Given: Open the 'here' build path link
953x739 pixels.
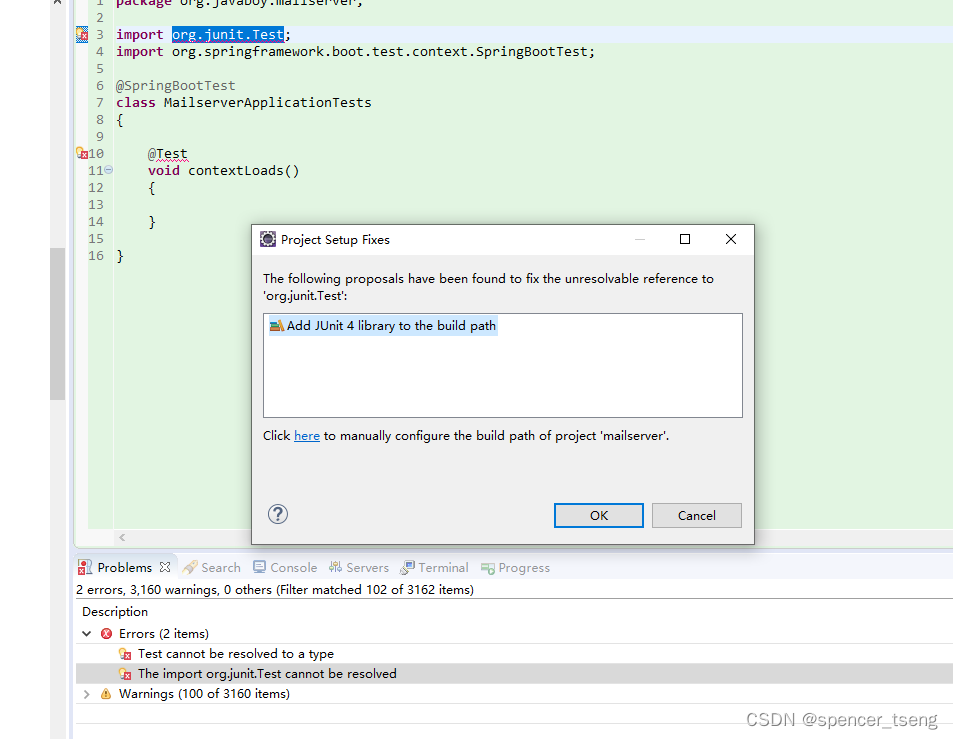Looking at the screenshot, I should click(307, 436).
